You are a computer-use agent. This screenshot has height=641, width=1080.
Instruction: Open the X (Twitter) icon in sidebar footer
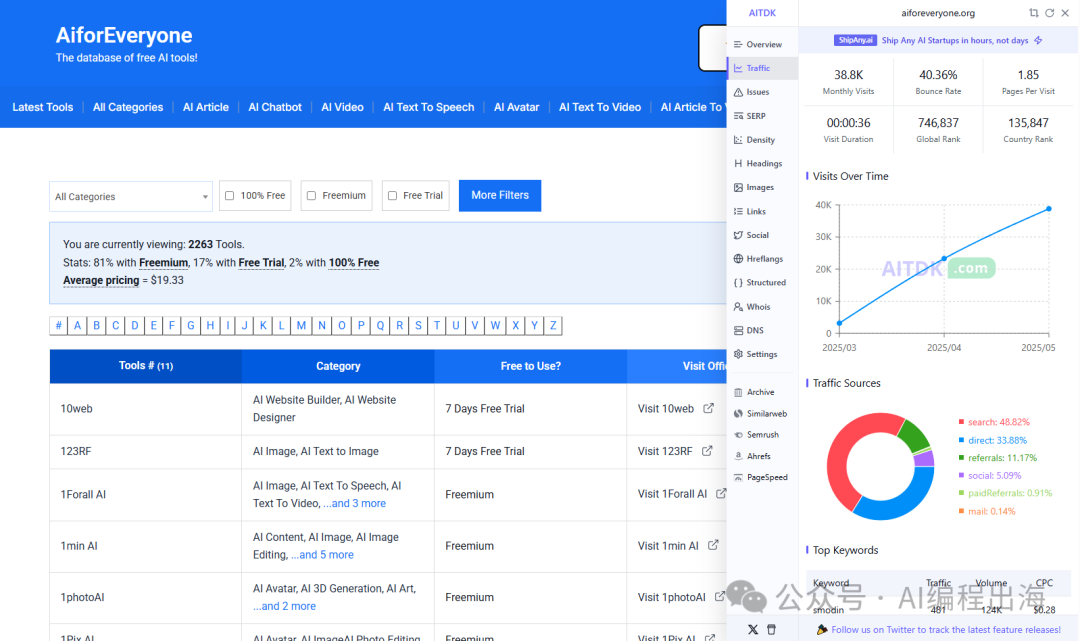point(752,629)
